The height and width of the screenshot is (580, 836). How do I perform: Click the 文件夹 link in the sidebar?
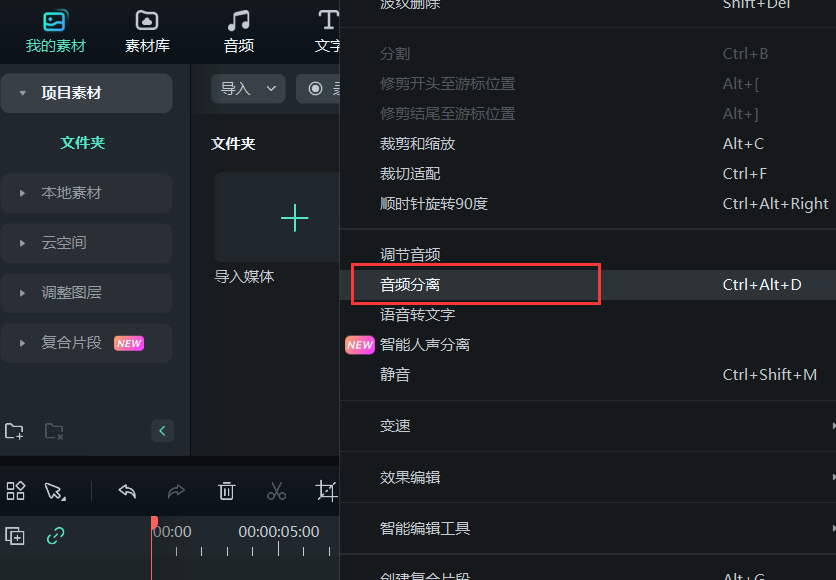click(x=83, y=143)
